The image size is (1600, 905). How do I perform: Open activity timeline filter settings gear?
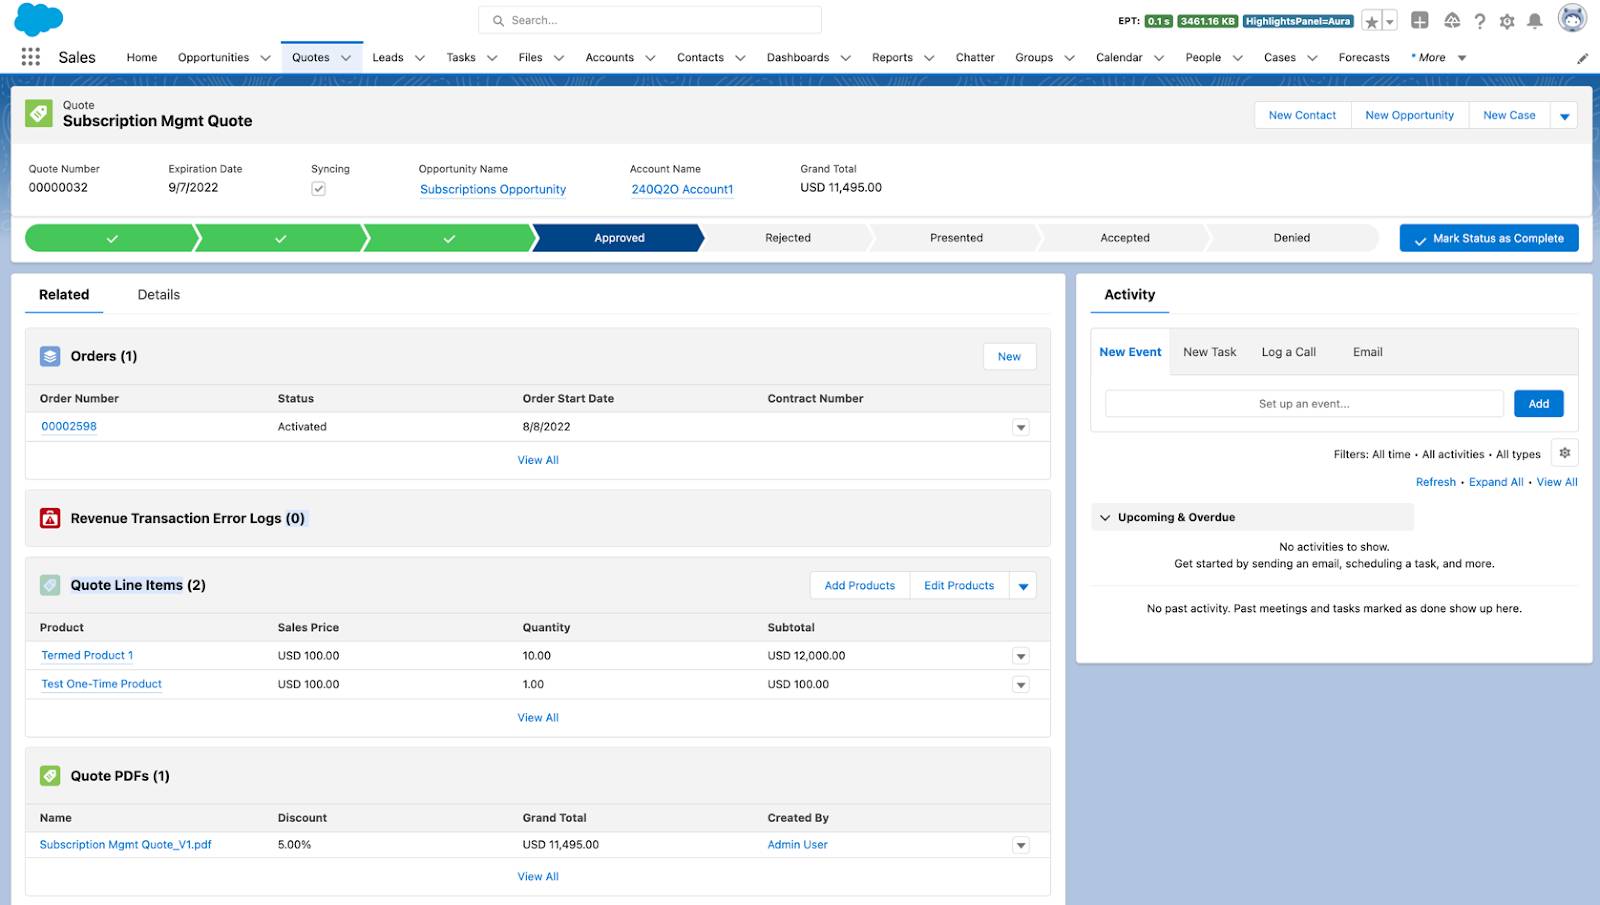(1565, 453)
